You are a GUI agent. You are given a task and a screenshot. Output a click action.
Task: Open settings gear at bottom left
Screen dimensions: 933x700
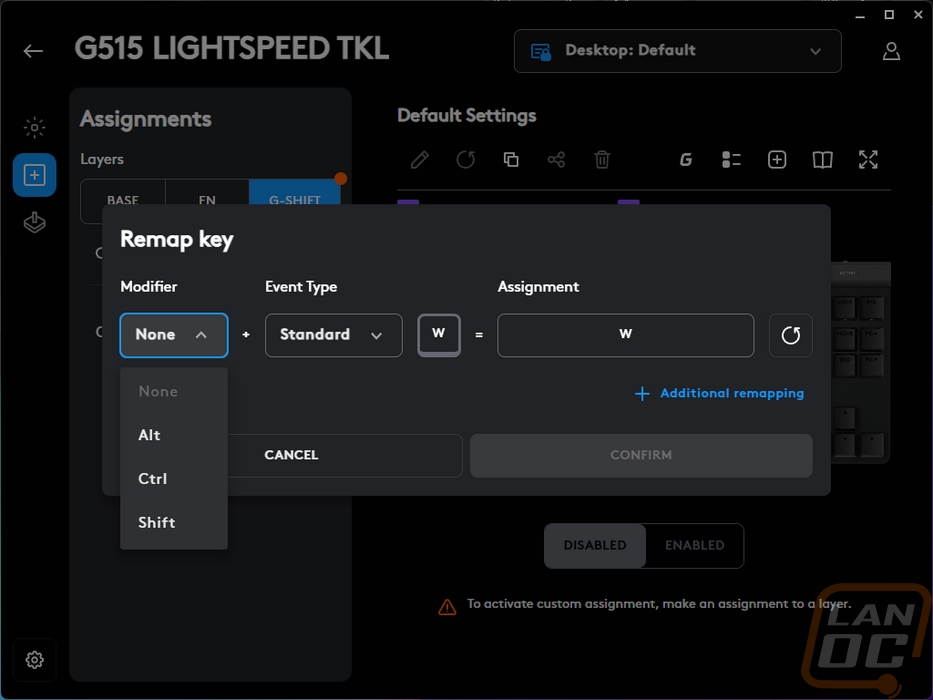coord(35,660)
